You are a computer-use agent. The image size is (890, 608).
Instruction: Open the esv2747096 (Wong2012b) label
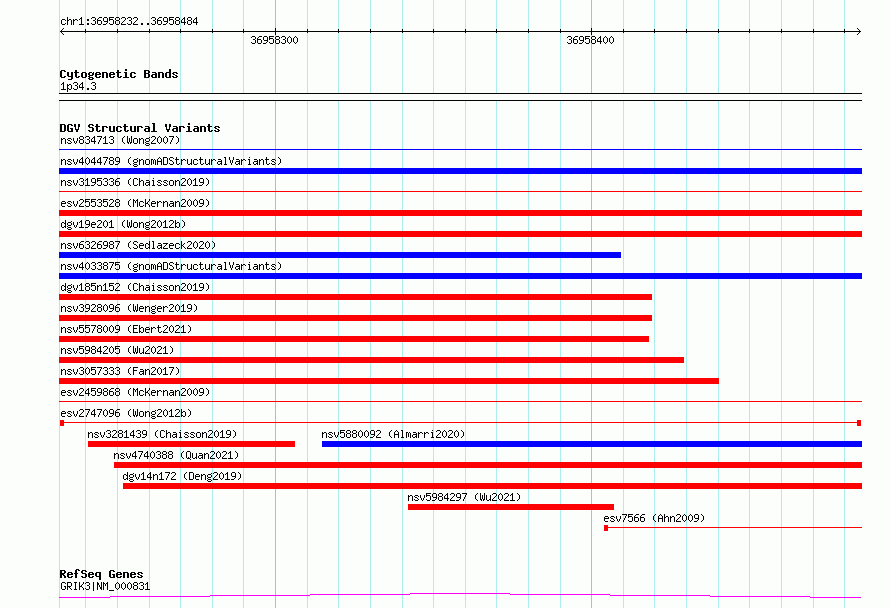click(126, 413)
